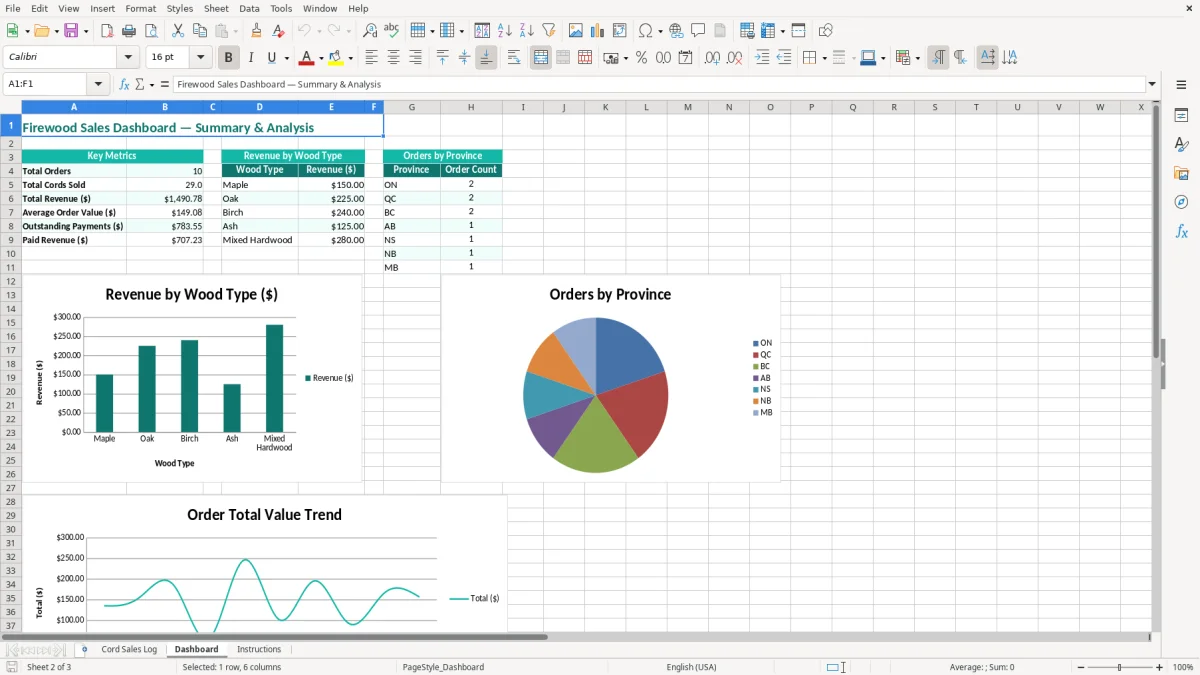The height and width of the screenshot is (675, 1200).
Task: Adjust the zoom slider in status bar
Action: [1119, 667]
